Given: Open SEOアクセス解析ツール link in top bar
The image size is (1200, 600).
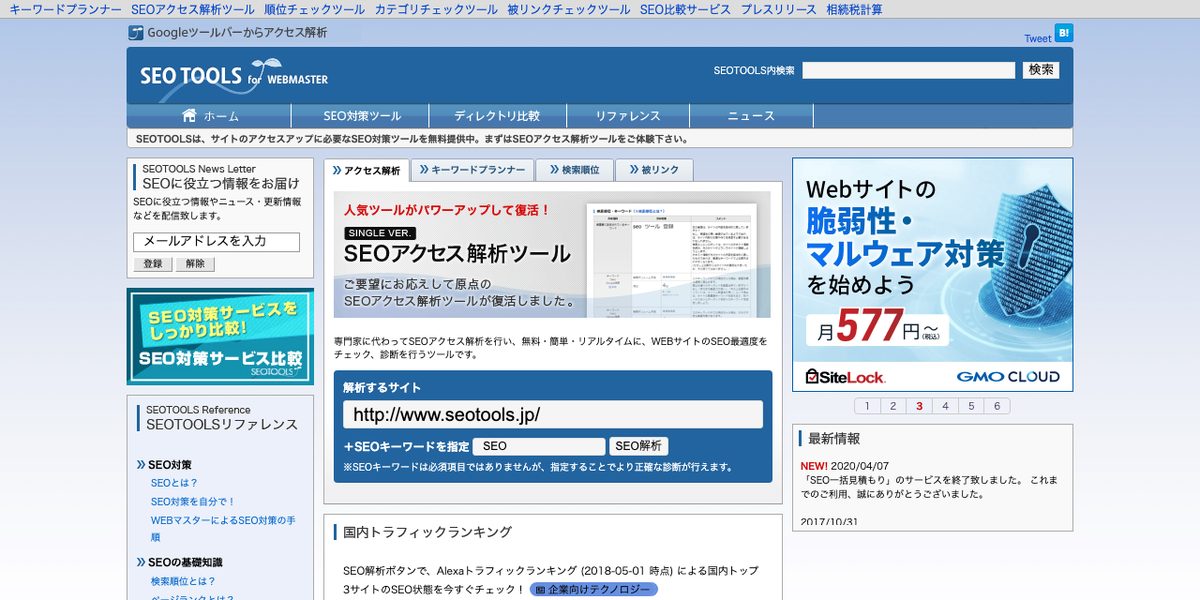Looking at the screenshot, I should 193,10.
